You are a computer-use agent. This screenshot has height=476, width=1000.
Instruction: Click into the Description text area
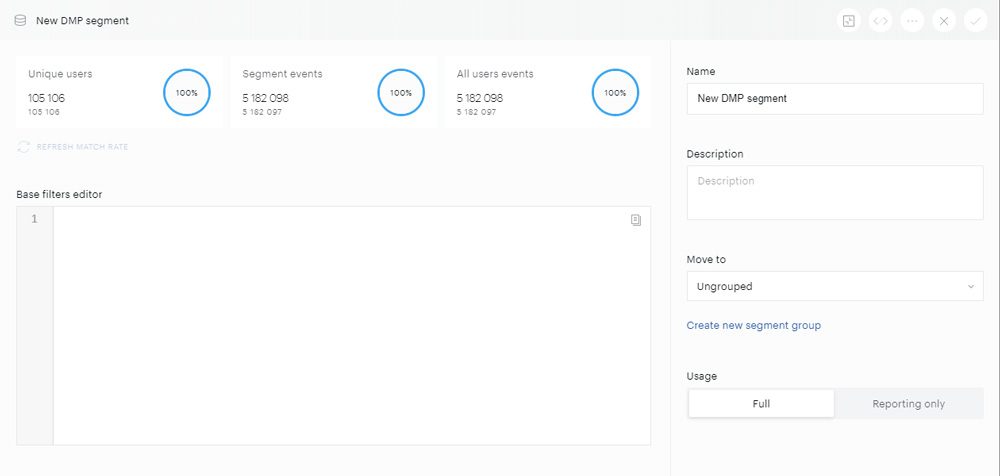coord(835,193)
